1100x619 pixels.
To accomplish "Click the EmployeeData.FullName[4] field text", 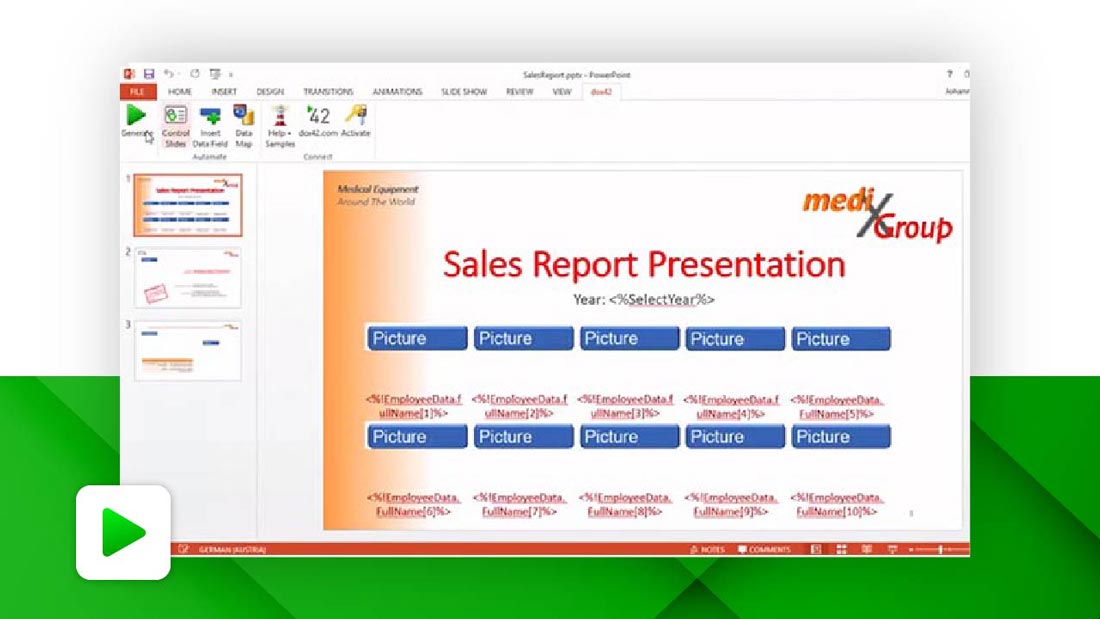I will tap(731, 406).
